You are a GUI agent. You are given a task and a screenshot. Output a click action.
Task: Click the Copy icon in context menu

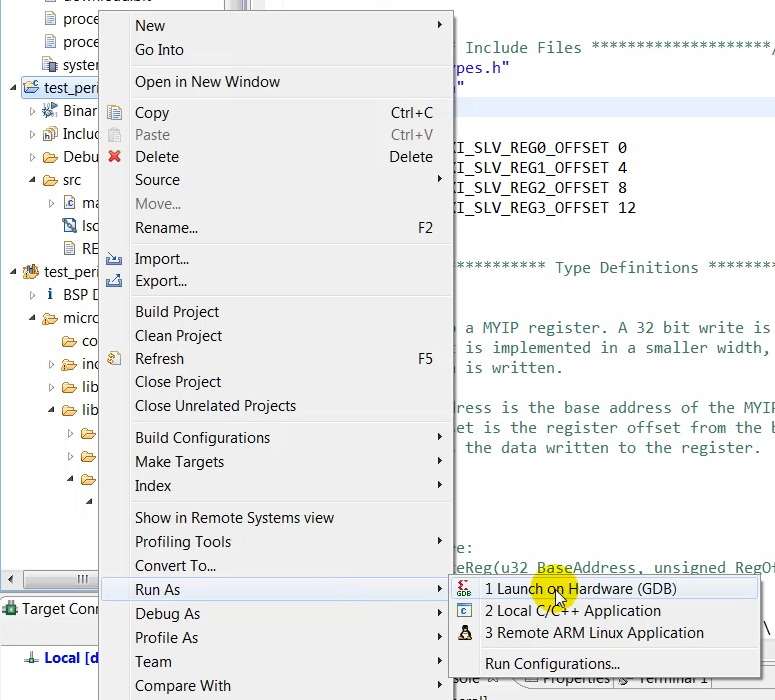(x=115, y=113)
